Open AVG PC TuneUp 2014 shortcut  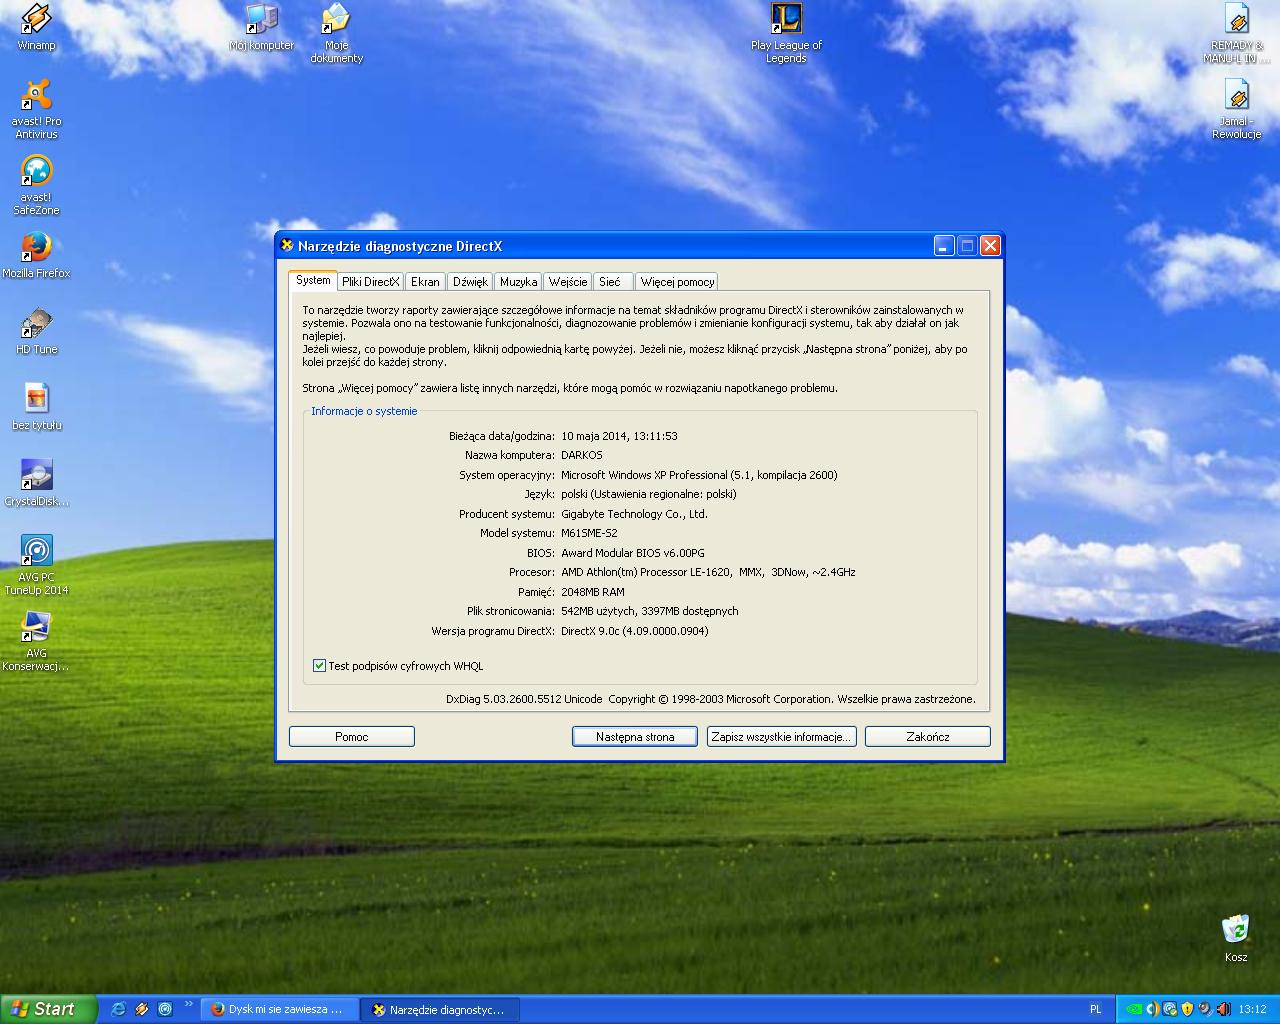pyautogui.click(x=36, y=565)
